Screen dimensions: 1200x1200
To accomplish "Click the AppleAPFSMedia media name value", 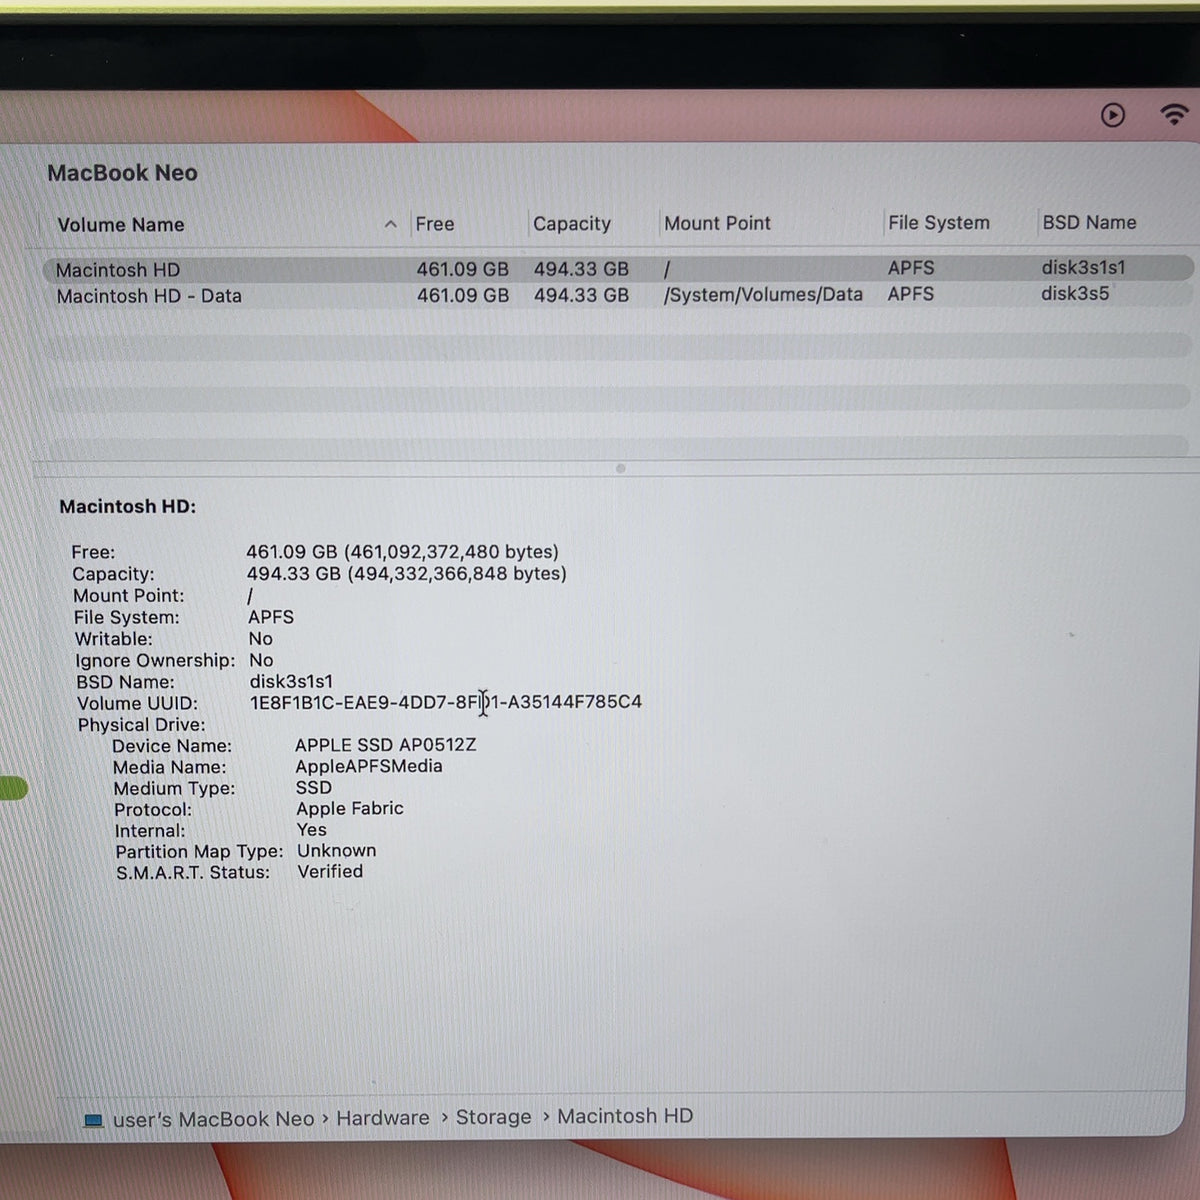I will (369, 766).
